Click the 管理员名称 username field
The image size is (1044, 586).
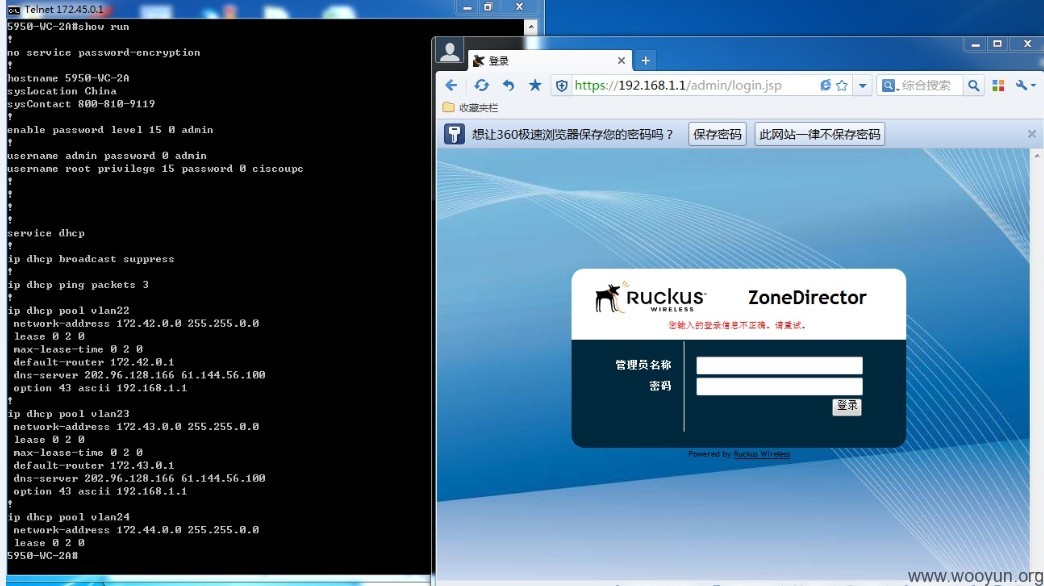[x=779, y=365]
